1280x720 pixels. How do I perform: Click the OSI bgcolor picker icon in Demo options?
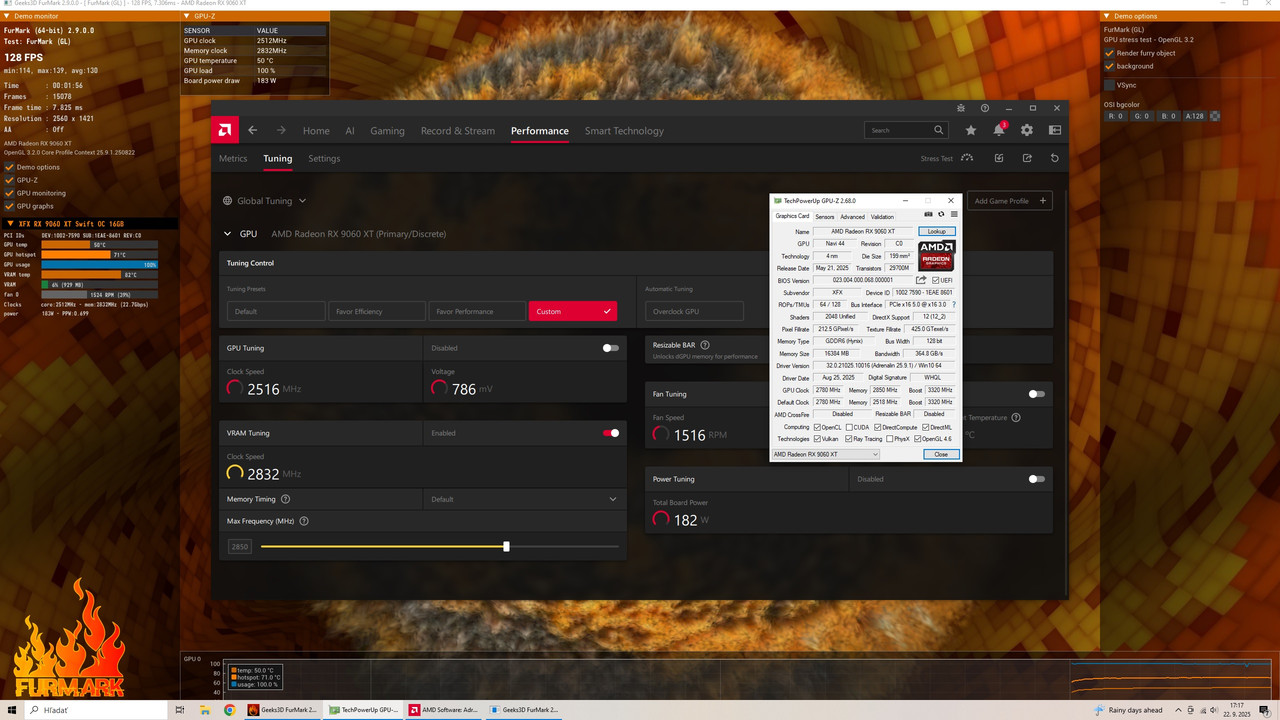[1215, 116]
